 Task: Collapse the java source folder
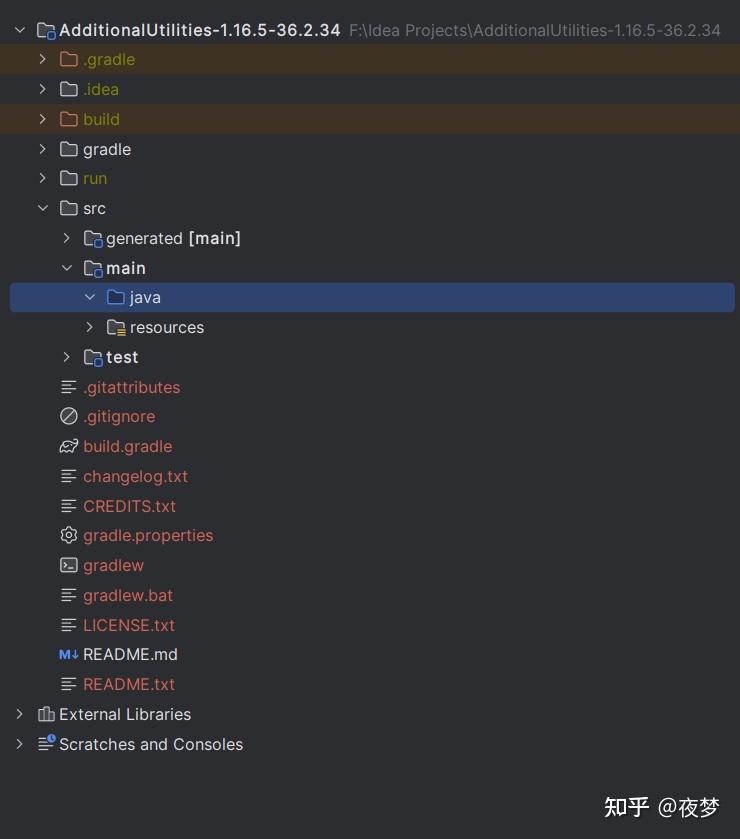(x=90, y=297)
